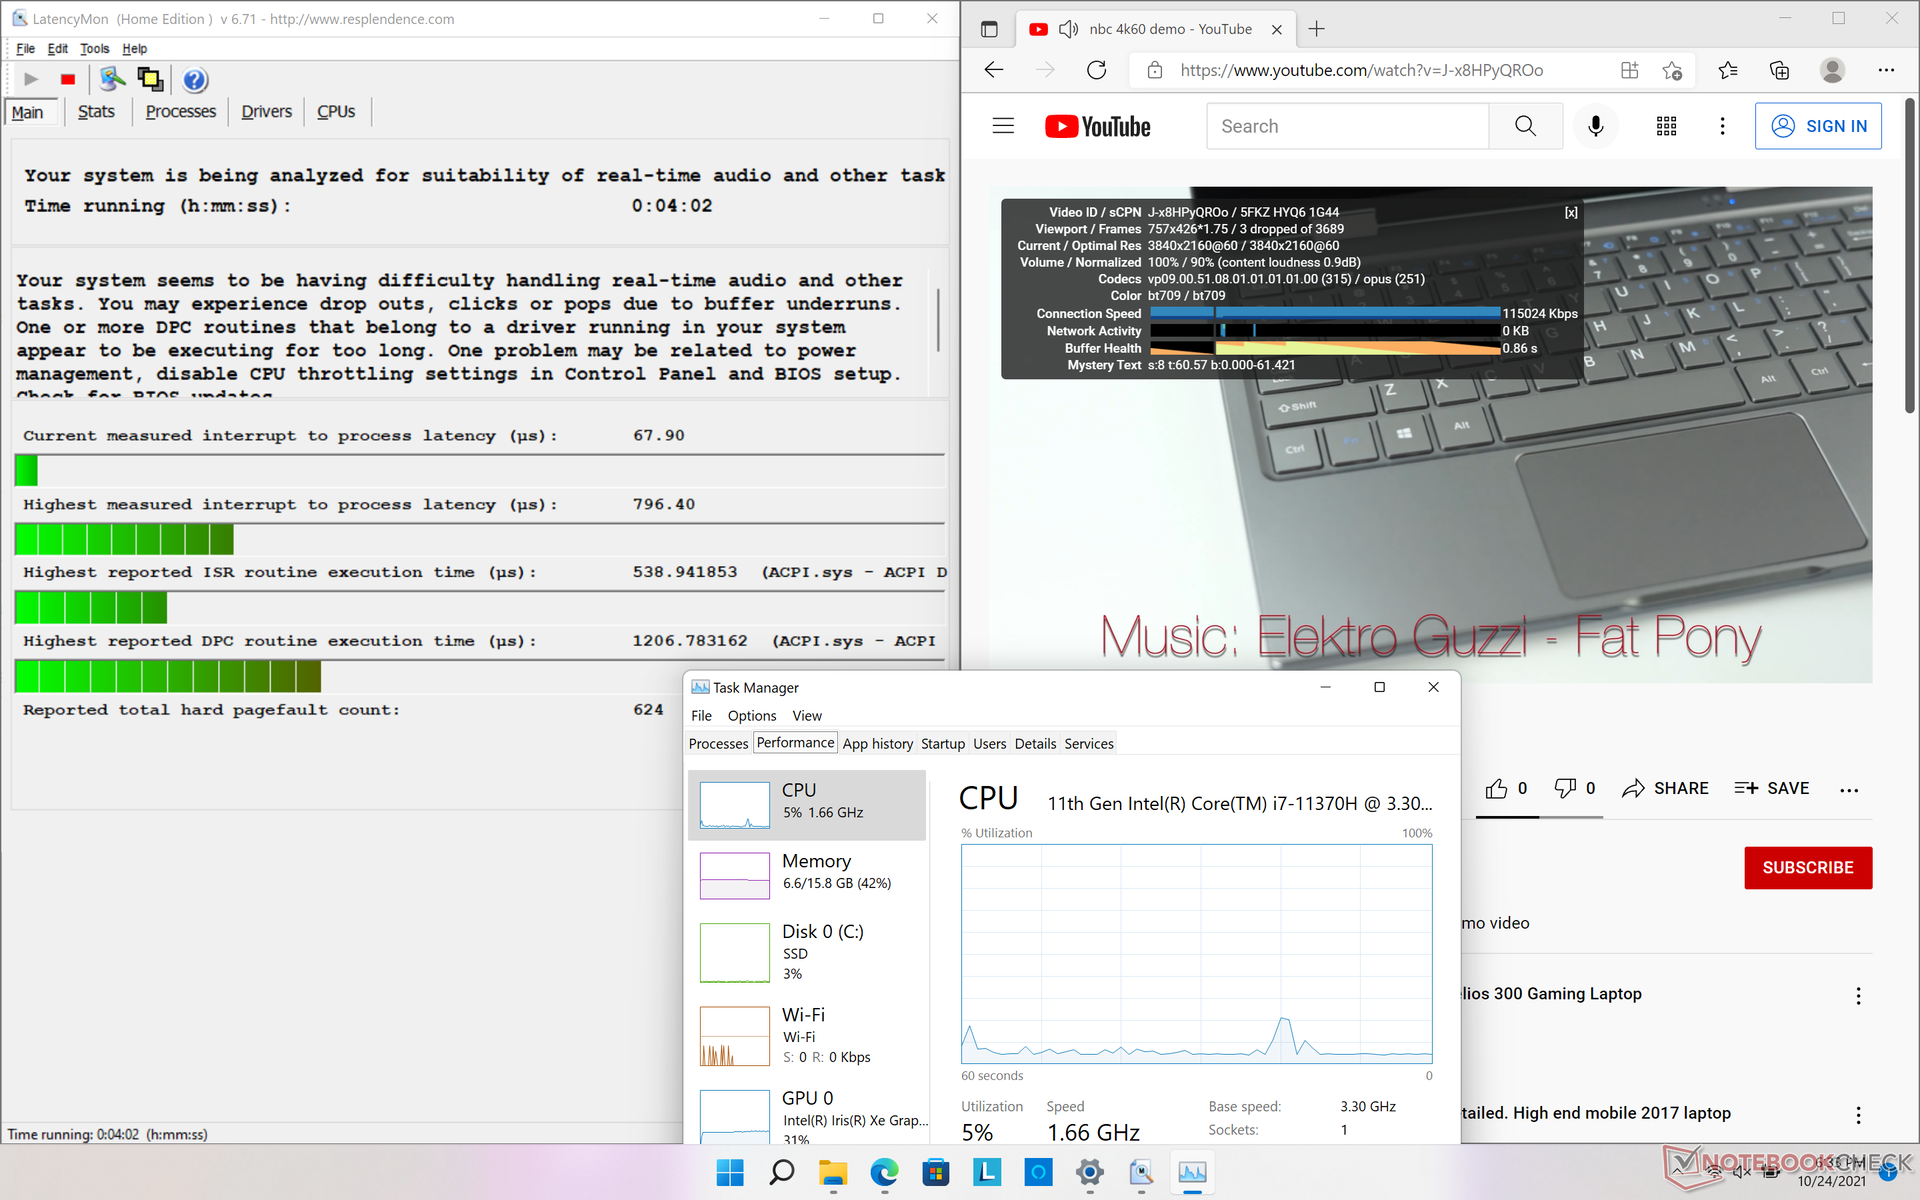Switch to Drivers tab in LatencyMon
The image size is (1920, 1200).
266,112
